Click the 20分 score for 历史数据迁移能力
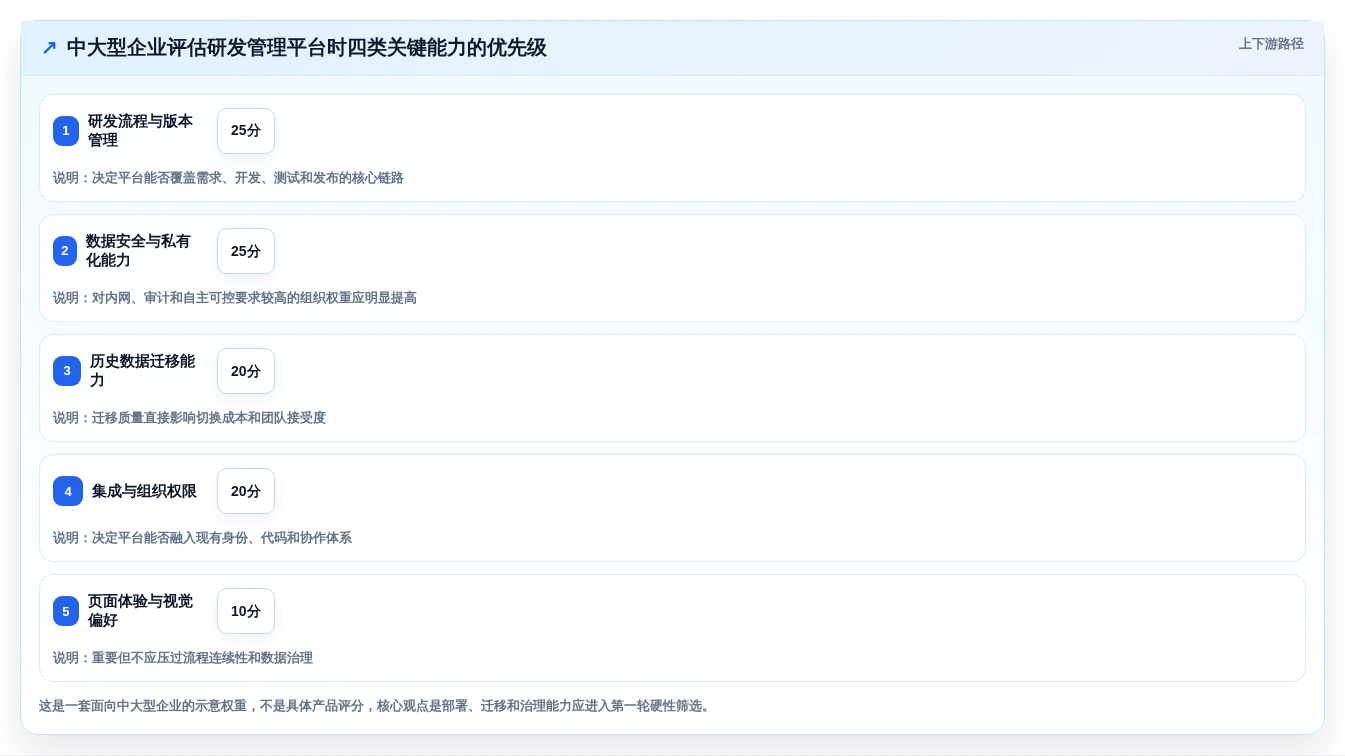1345x756 pixels. [246, 371]
